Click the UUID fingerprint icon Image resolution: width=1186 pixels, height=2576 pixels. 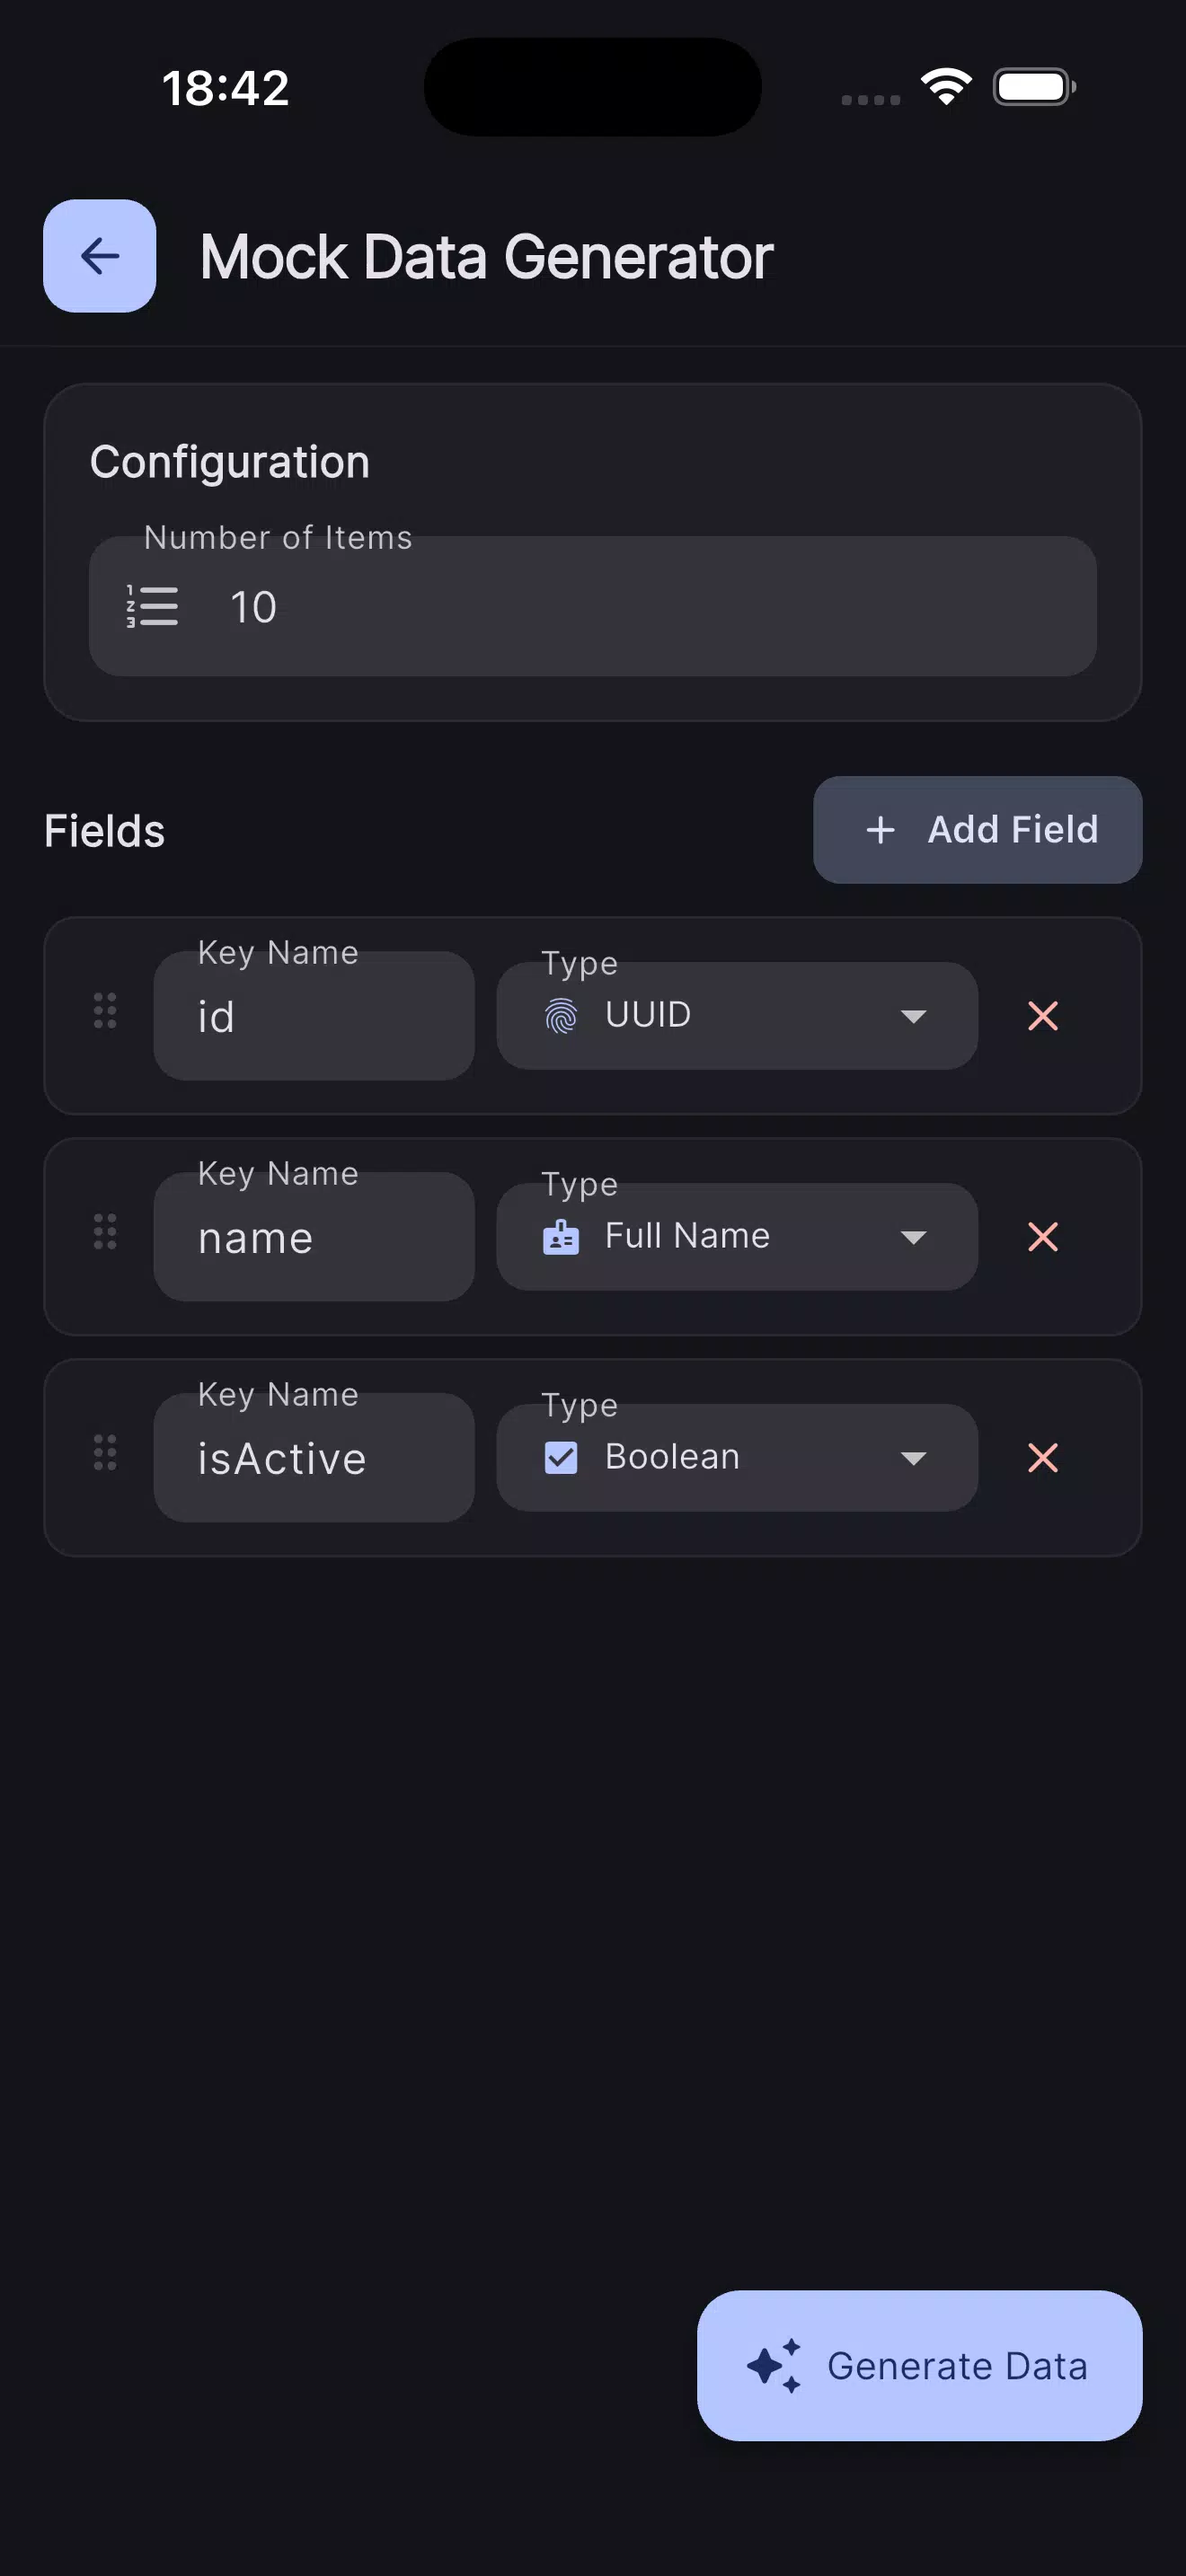click(x=561, y=1016)
